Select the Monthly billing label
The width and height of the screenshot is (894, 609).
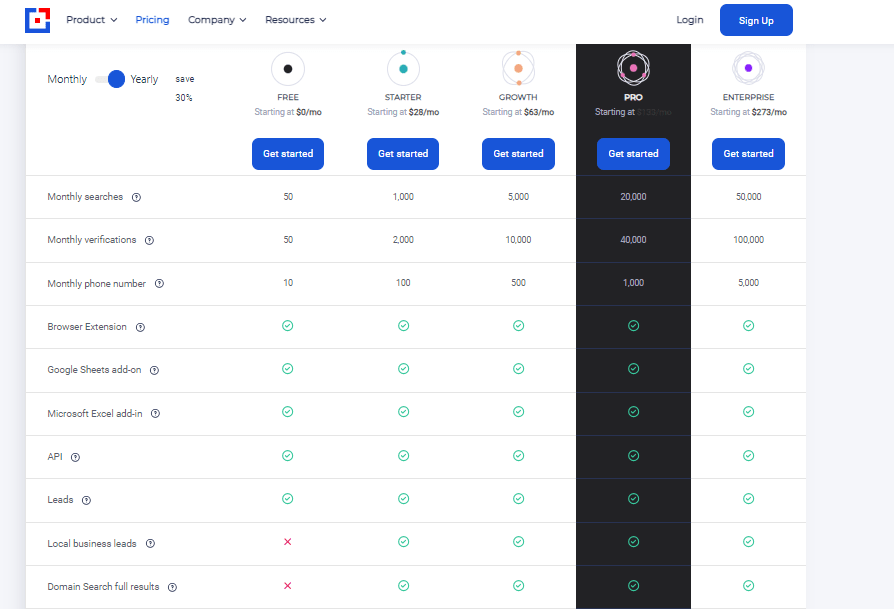pos(67,79)
